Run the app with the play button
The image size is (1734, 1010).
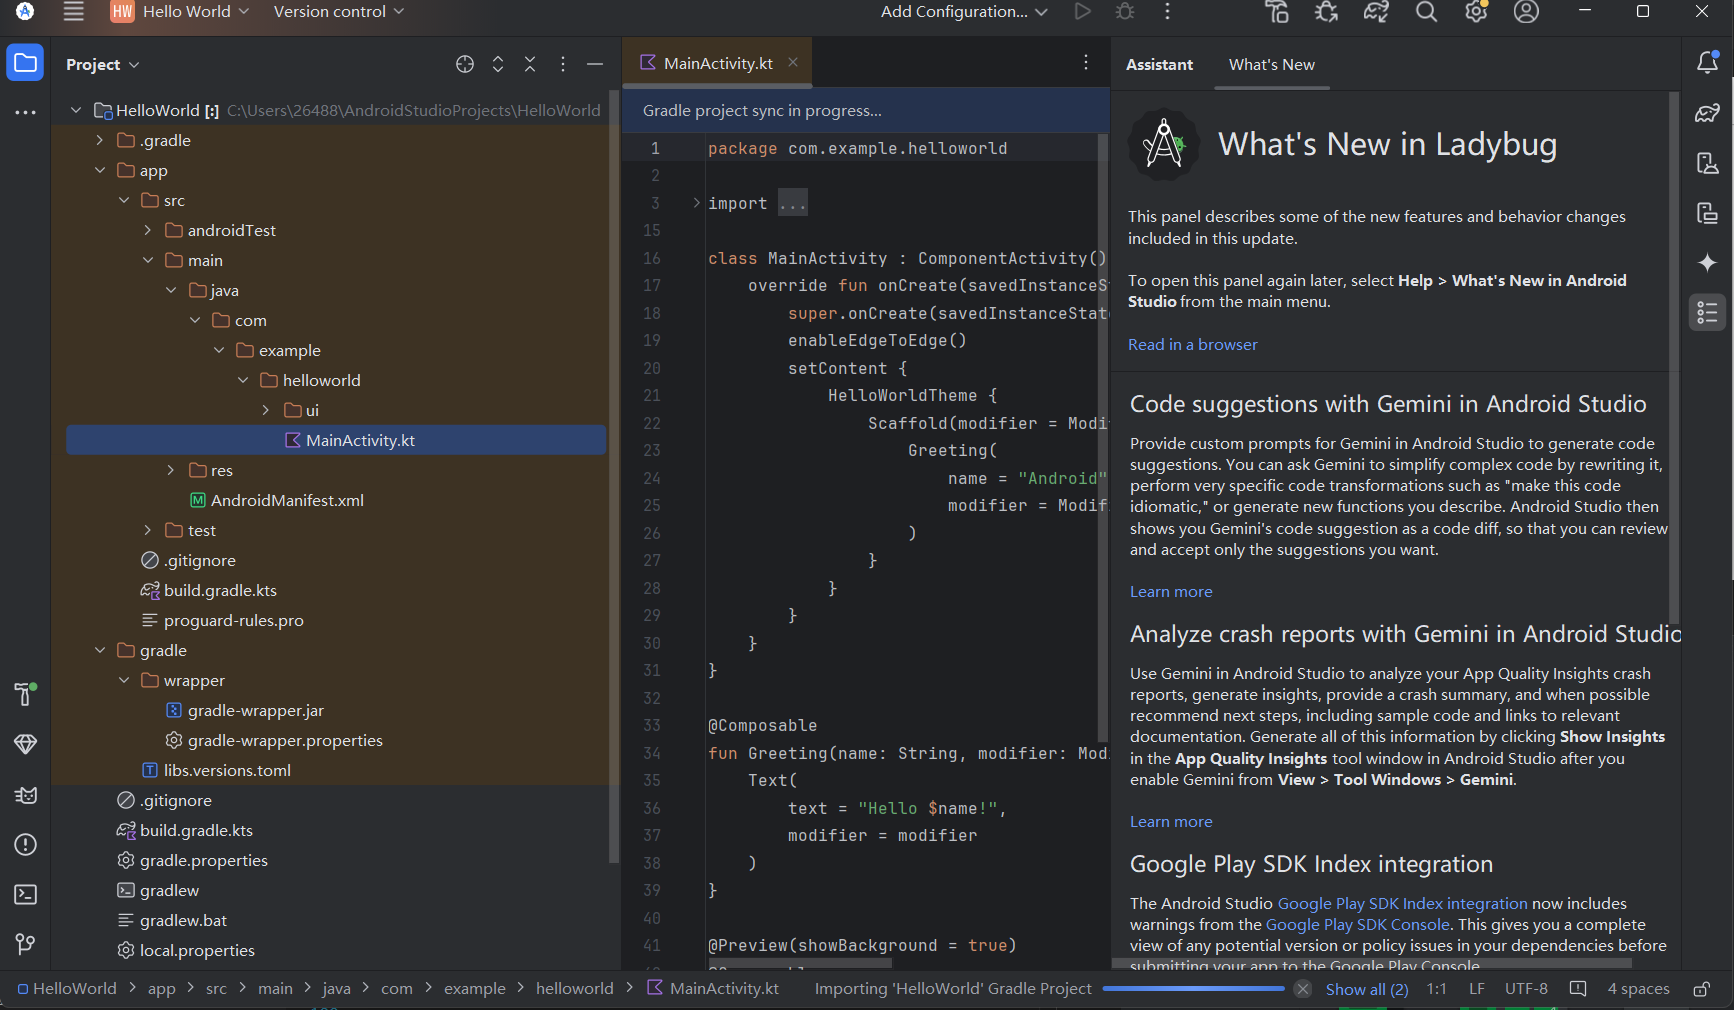[x=1083, y=12]
